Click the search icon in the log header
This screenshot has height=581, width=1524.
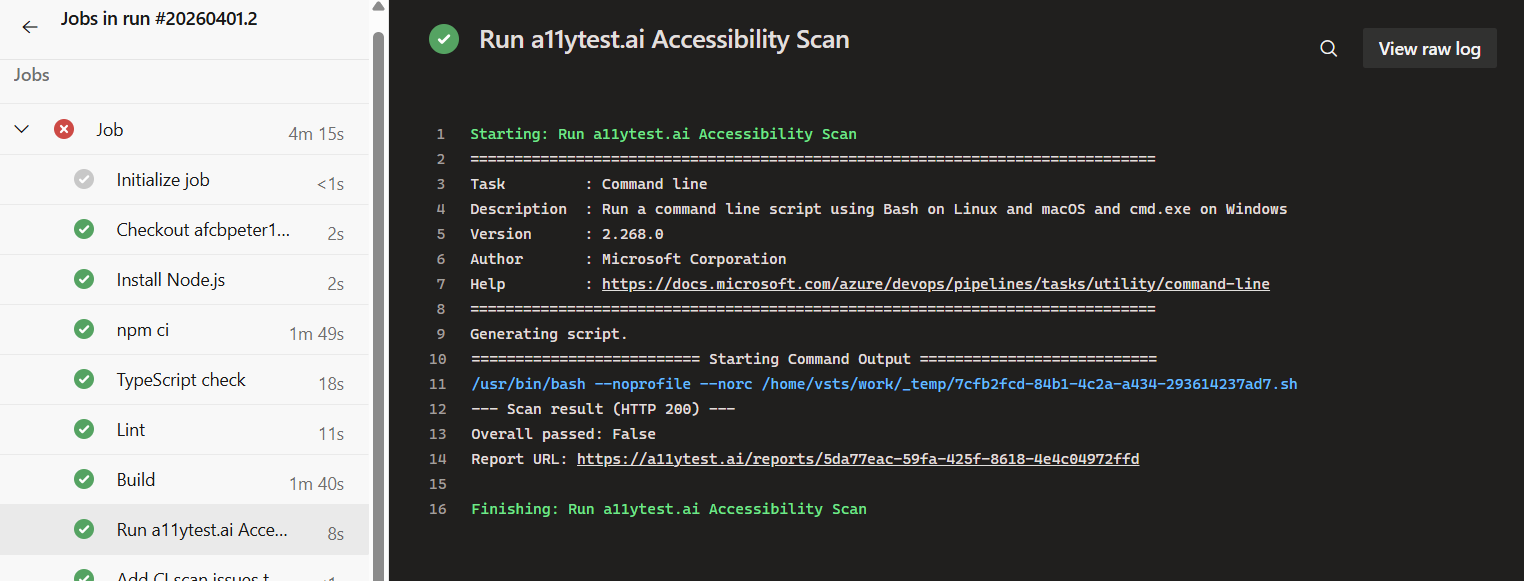tap(1328, 48)
